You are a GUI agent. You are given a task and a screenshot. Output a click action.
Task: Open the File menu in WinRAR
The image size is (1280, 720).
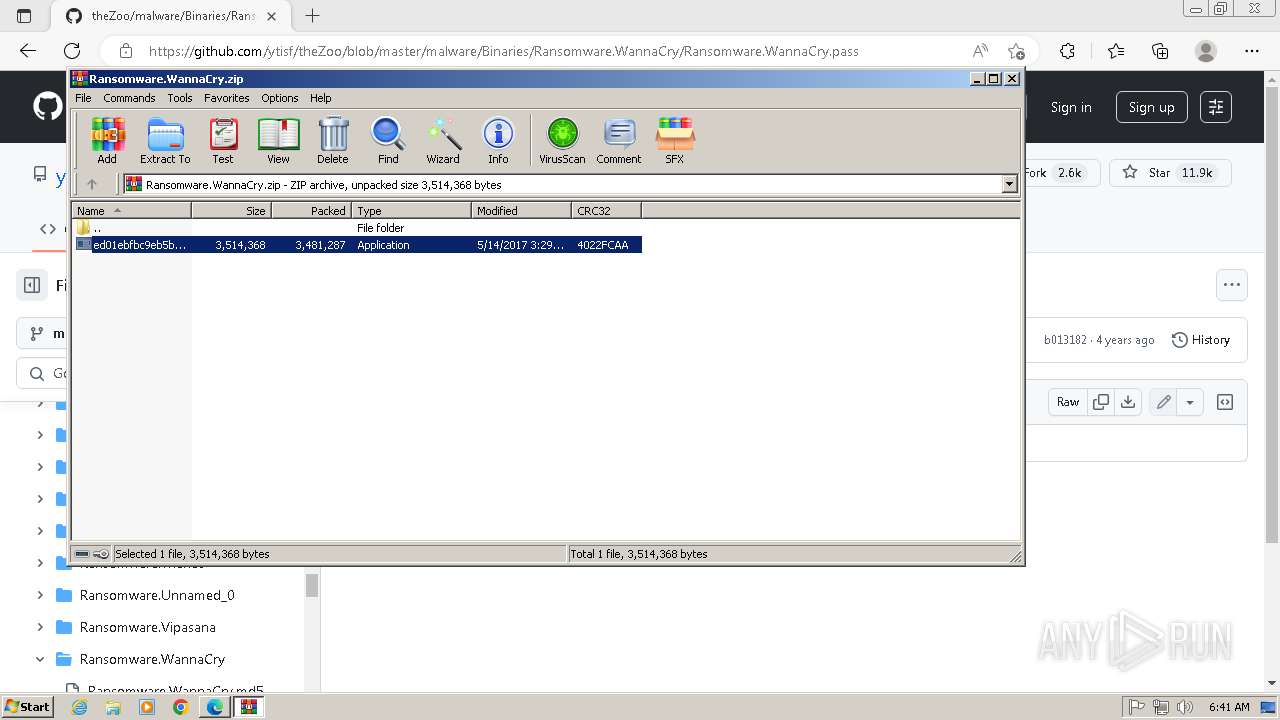(x=83, y=98)
